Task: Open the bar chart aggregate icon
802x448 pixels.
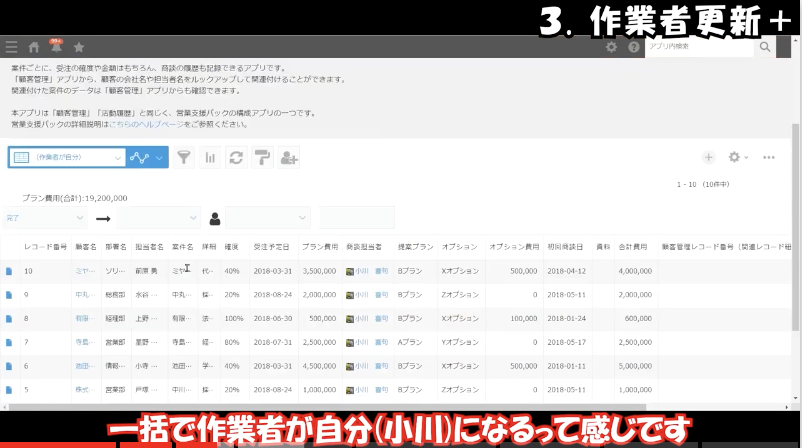Action: pyautogui.click(x=210, y=158)
